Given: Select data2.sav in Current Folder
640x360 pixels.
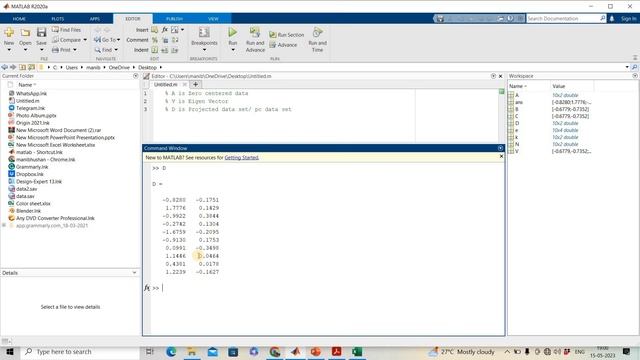Looking at the screenshot, I should [26, 189].
